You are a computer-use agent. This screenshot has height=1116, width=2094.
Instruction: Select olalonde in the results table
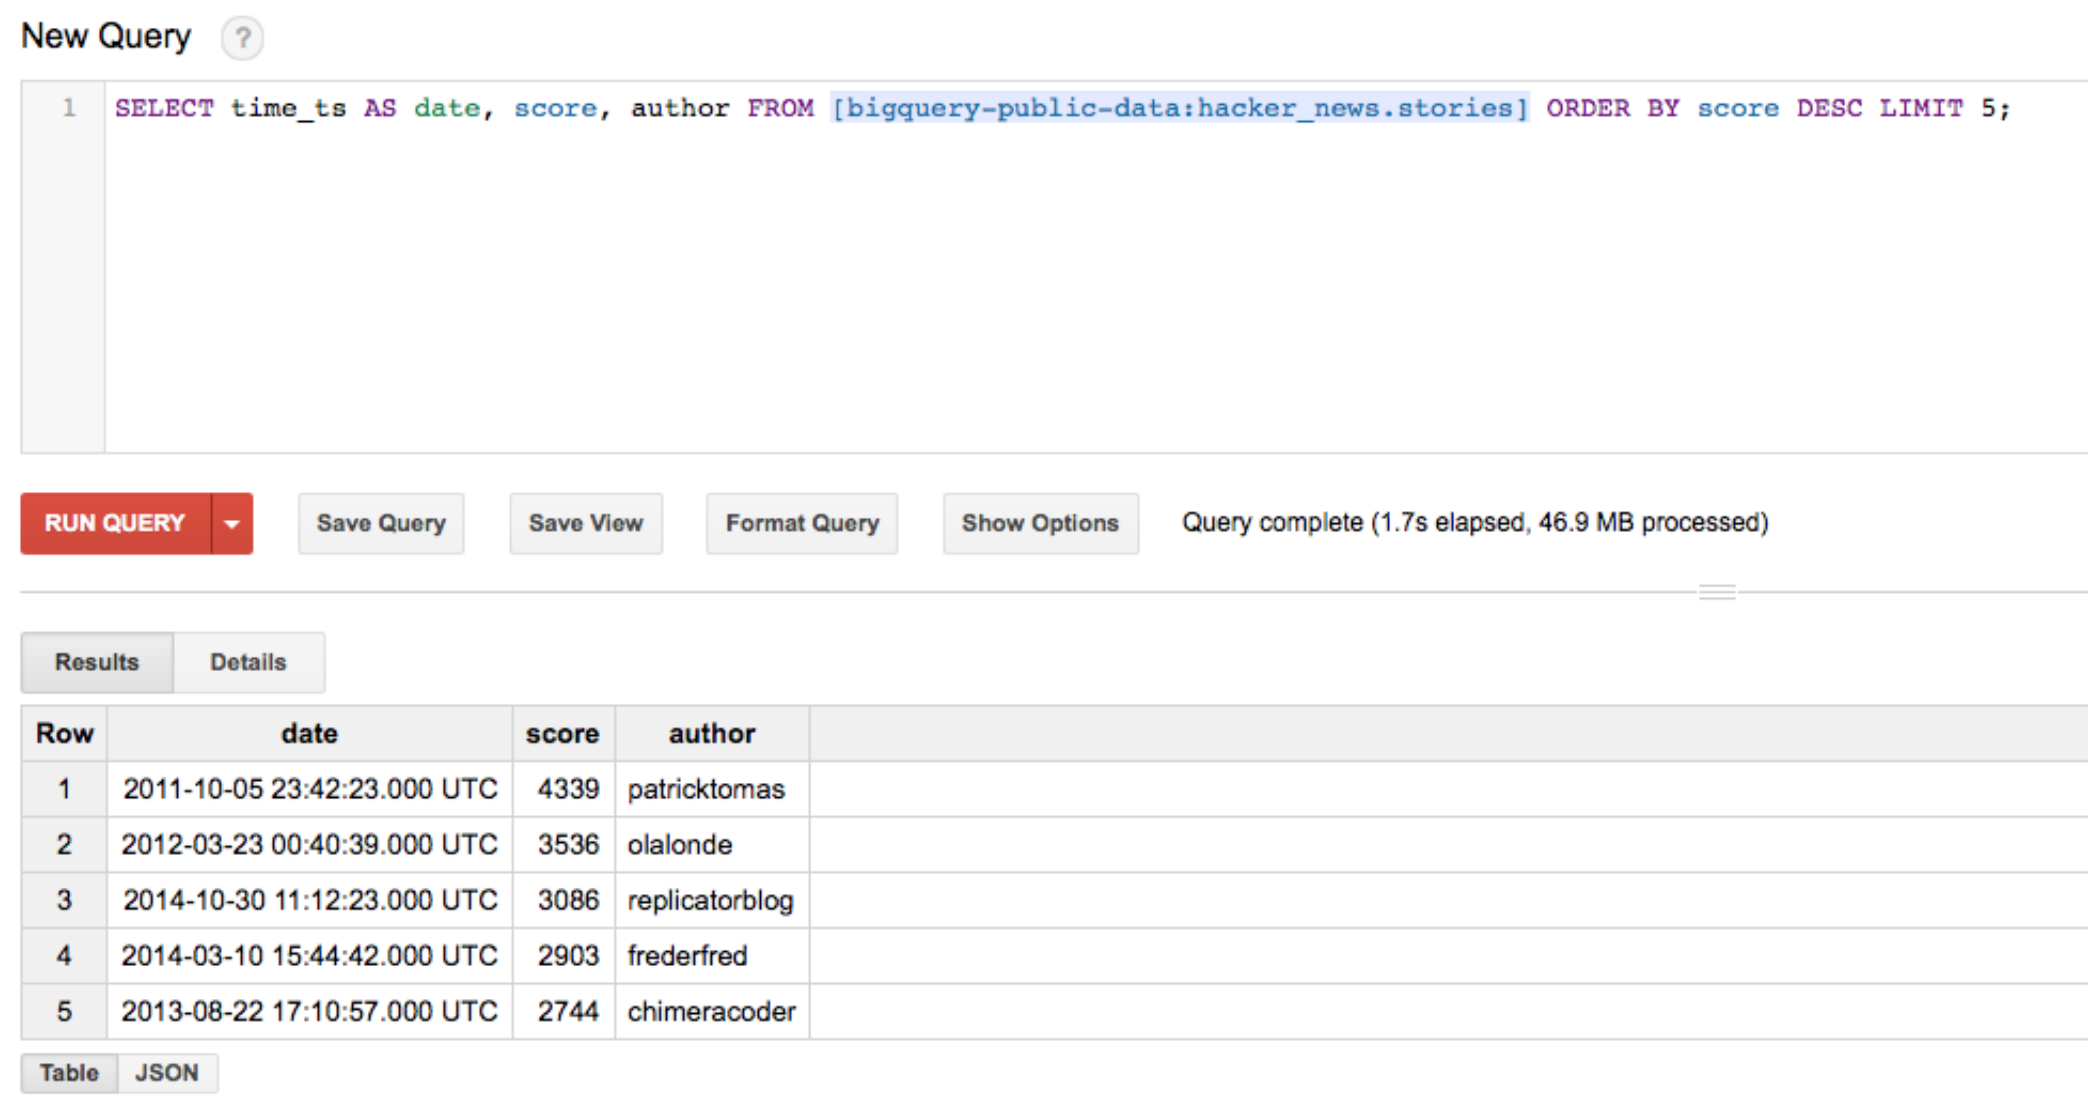pyautogui.click(x=679, y=845)
